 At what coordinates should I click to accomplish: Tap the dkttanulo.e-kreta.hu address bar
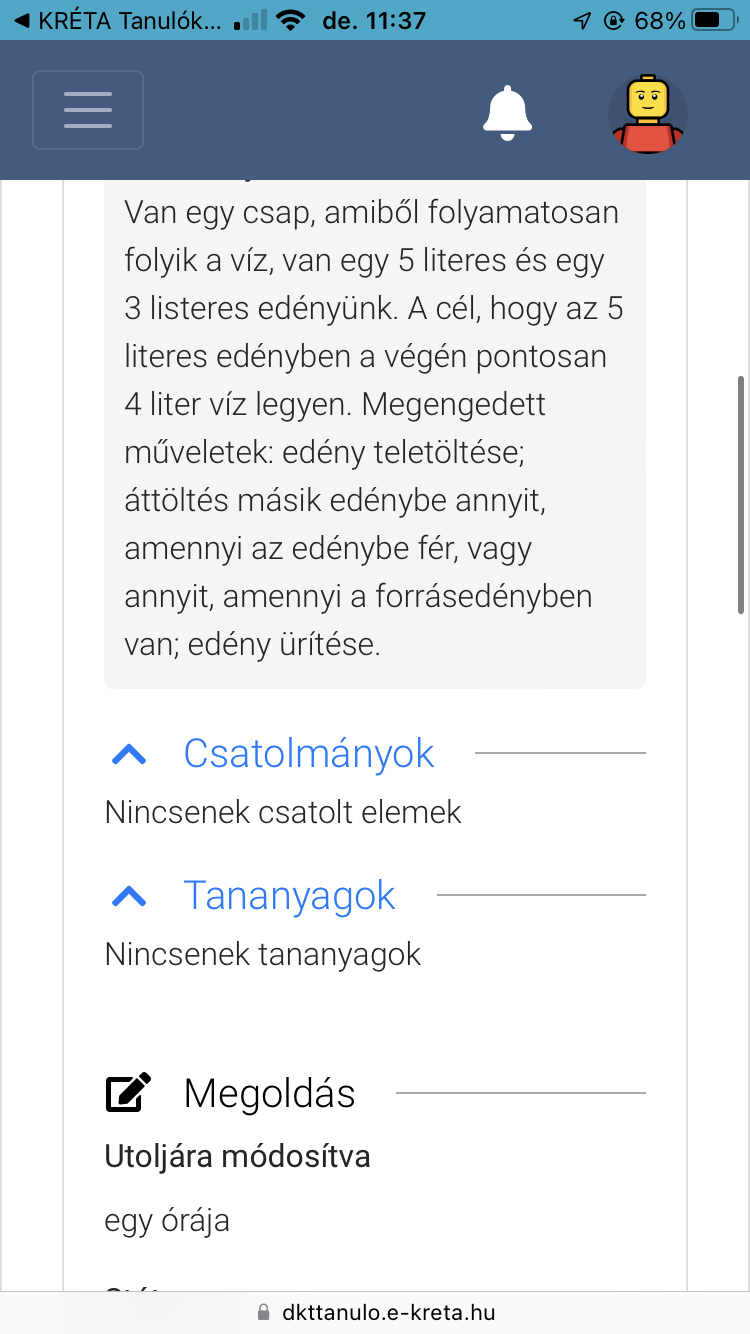375,1312
